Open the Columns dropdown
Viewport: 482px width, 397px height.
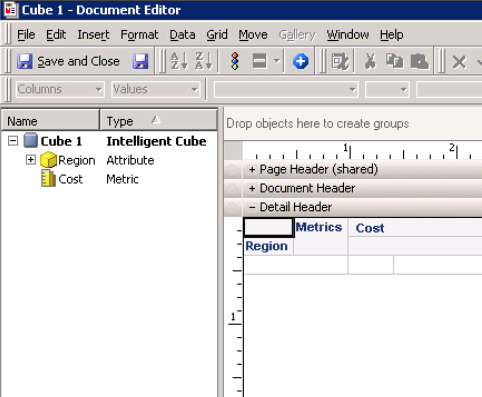pos(60,89)
